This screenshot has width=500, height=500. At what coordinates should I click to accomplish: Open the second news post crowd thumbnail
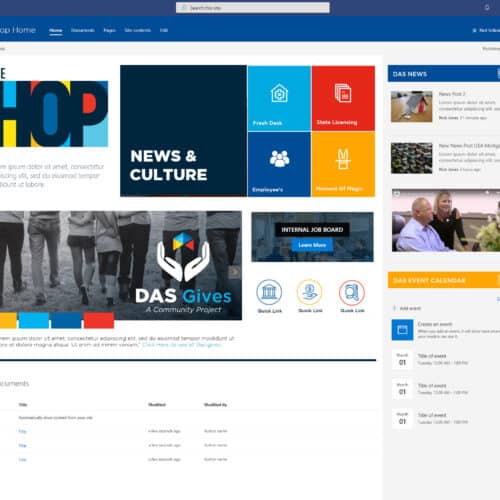(x=412, y=158)
